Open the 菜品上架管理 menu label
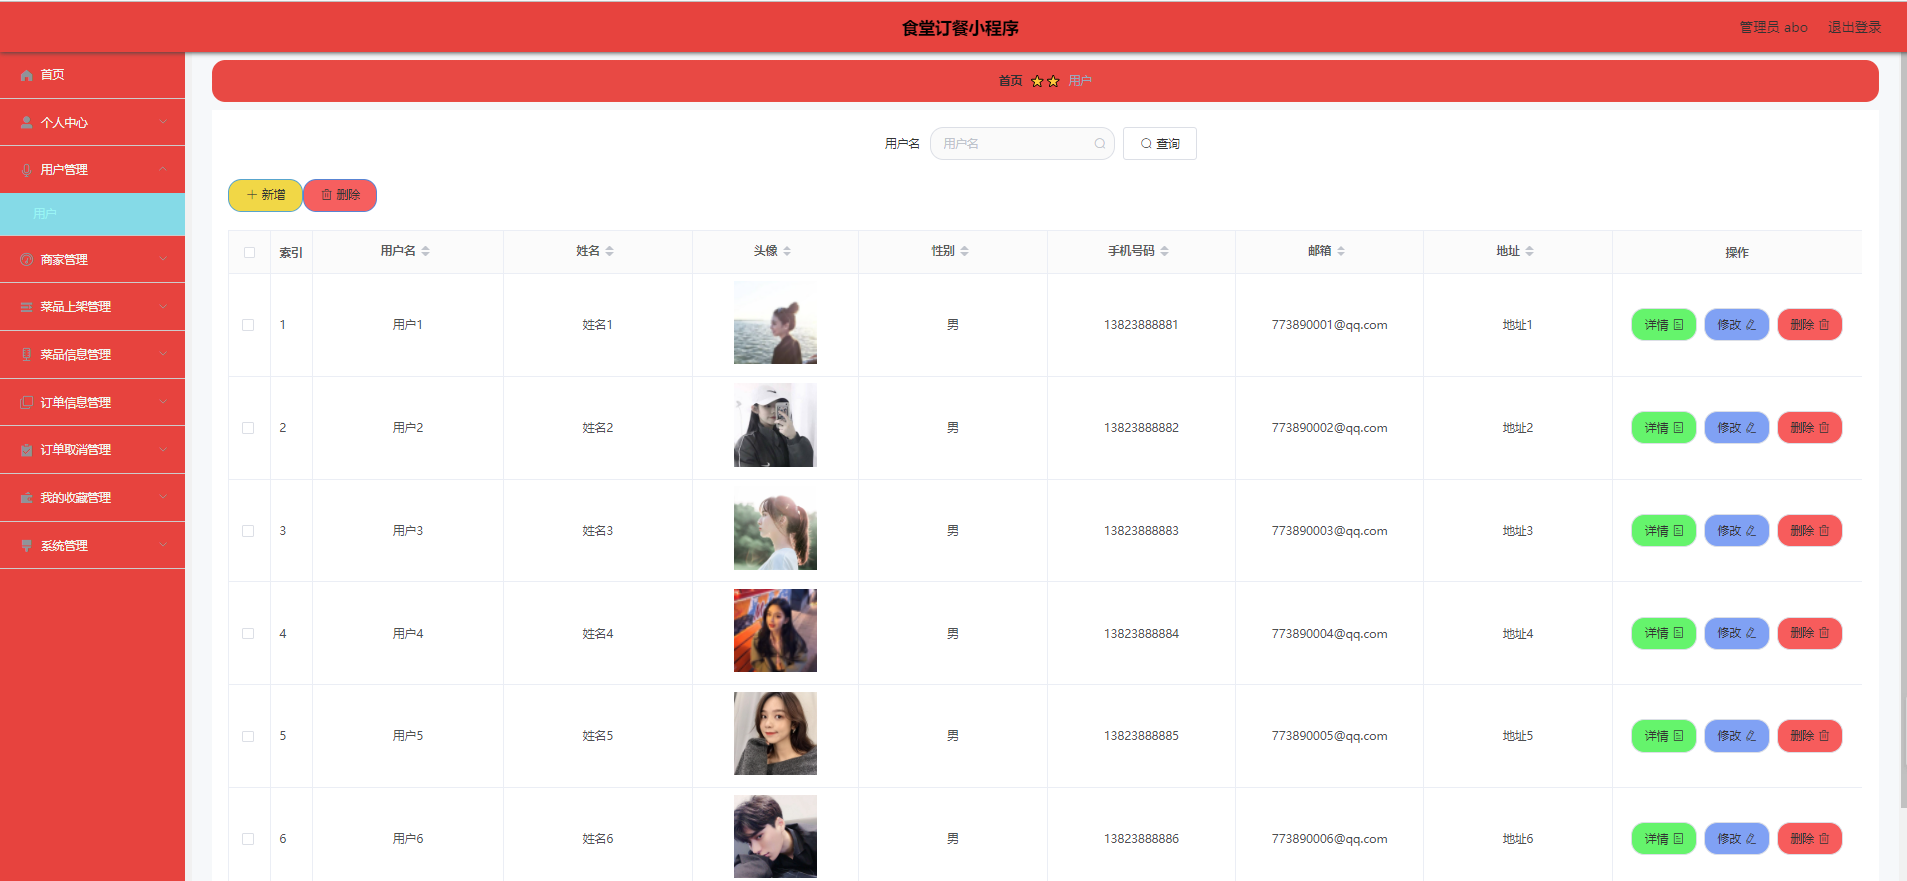 click(76, 307)
